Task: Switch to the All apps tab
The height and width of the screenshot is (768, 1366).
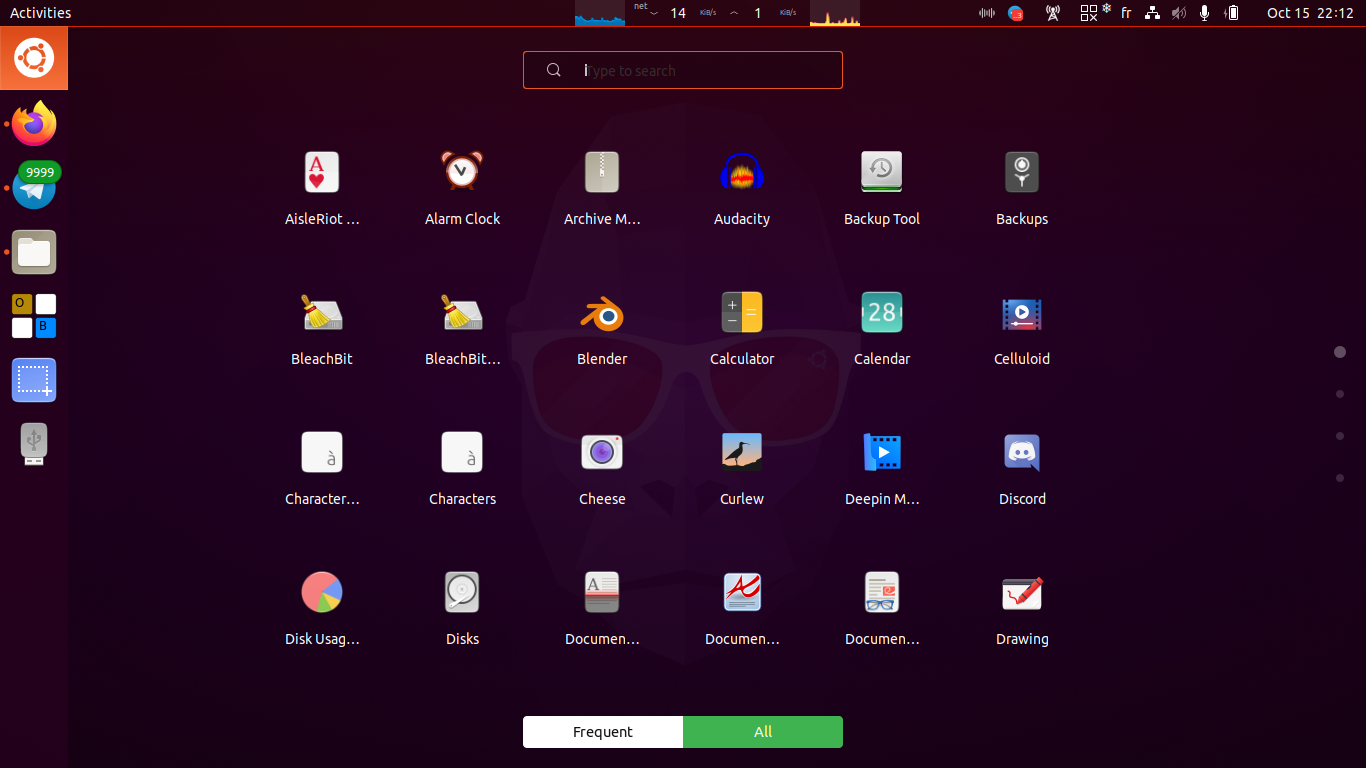Action: click(763, 732)
